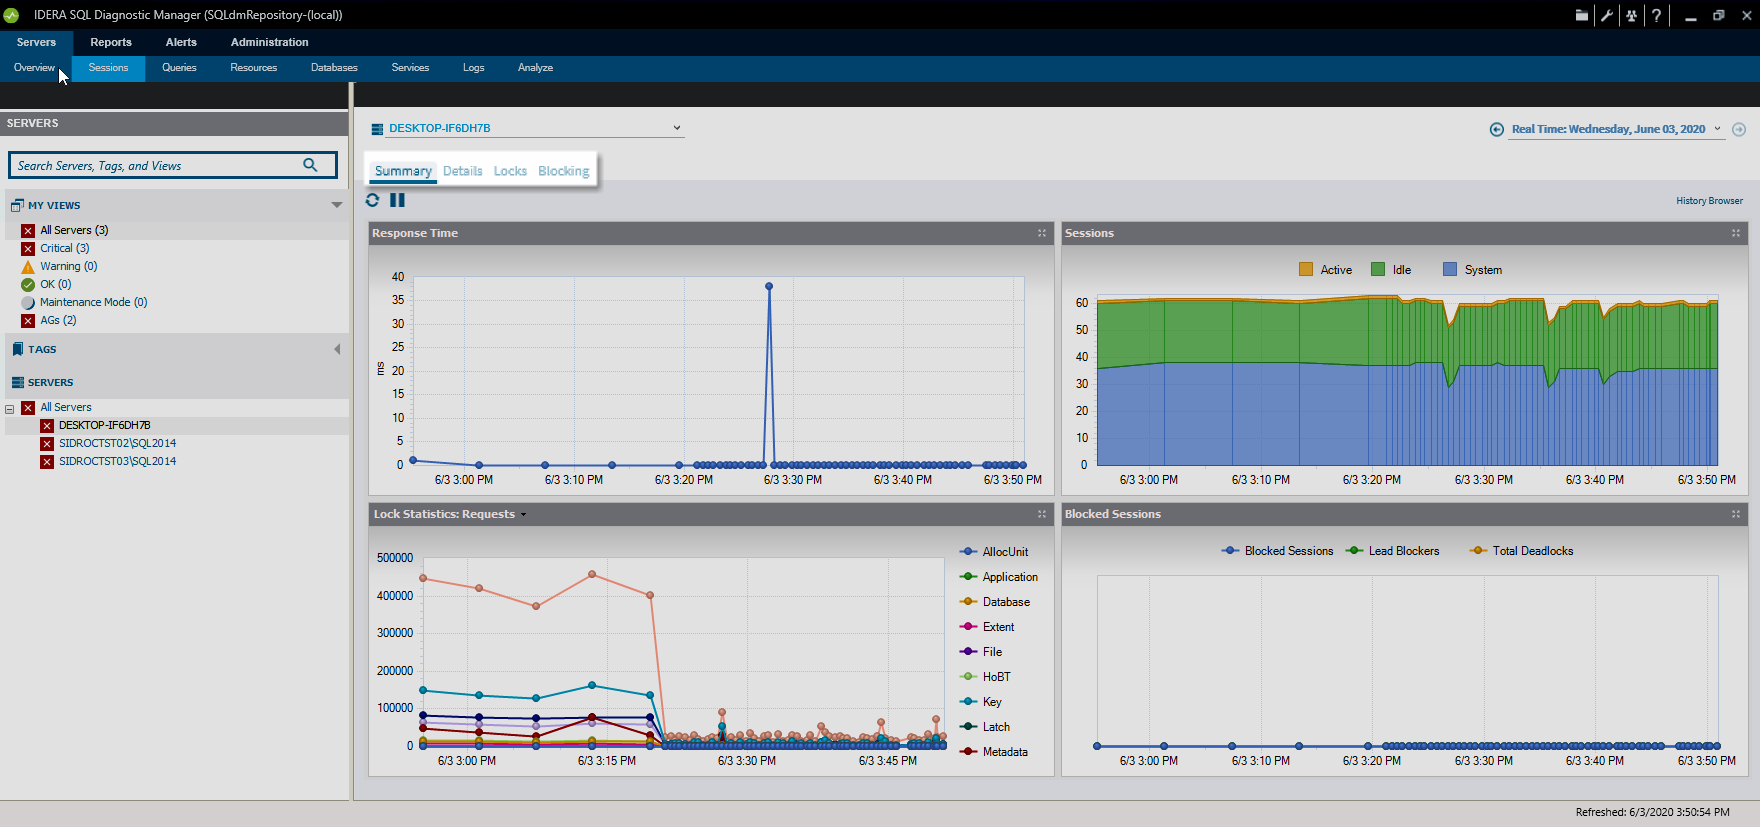Open the History Browser link

[x=1709, y=201]
